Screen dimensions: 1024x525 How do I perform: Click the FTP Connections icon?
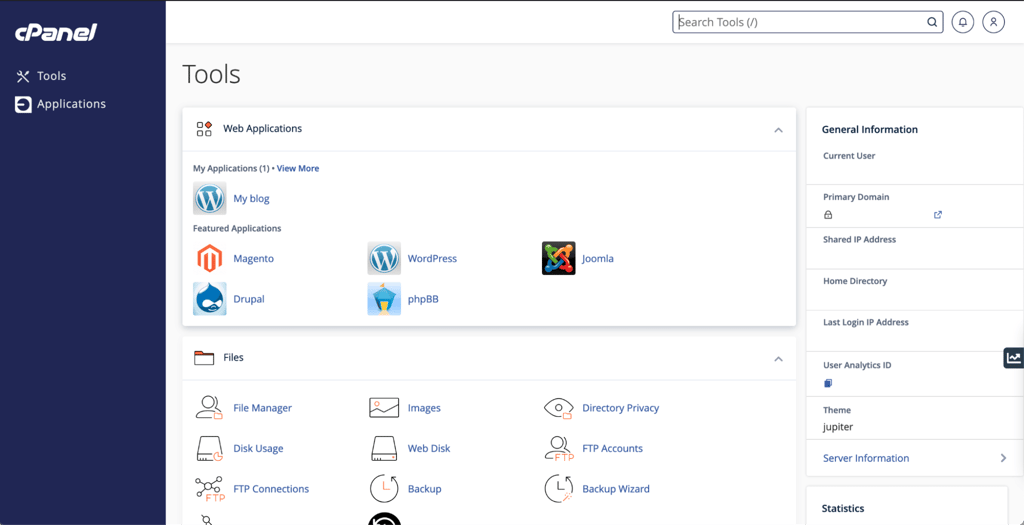pyautogui.click(x=210, y=489)
